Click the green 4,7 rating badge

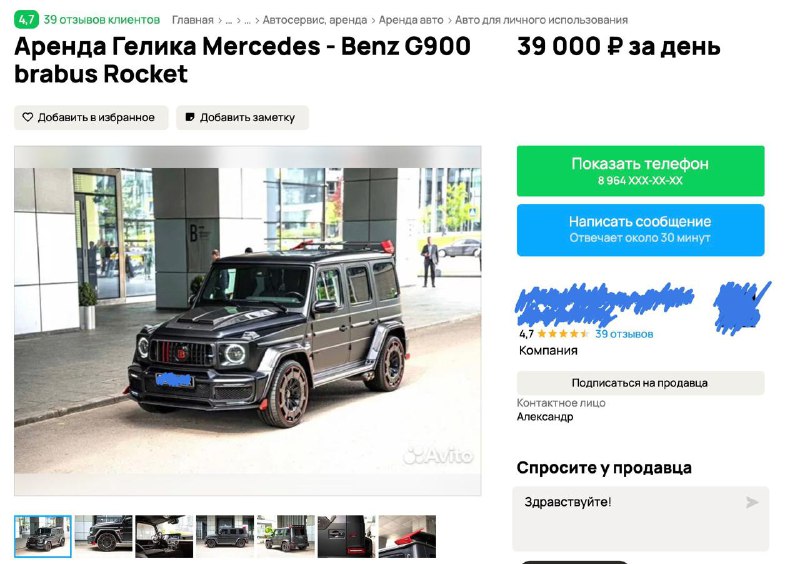(26, 20)
